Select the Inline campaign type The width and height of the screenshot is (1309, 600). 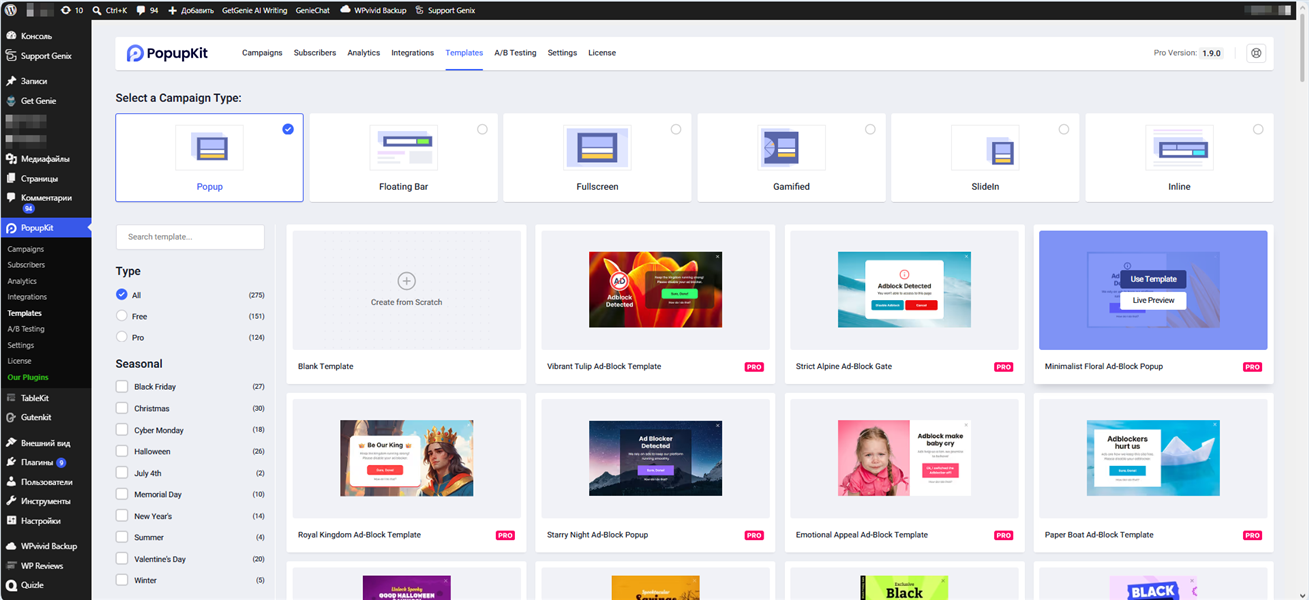1179,158
